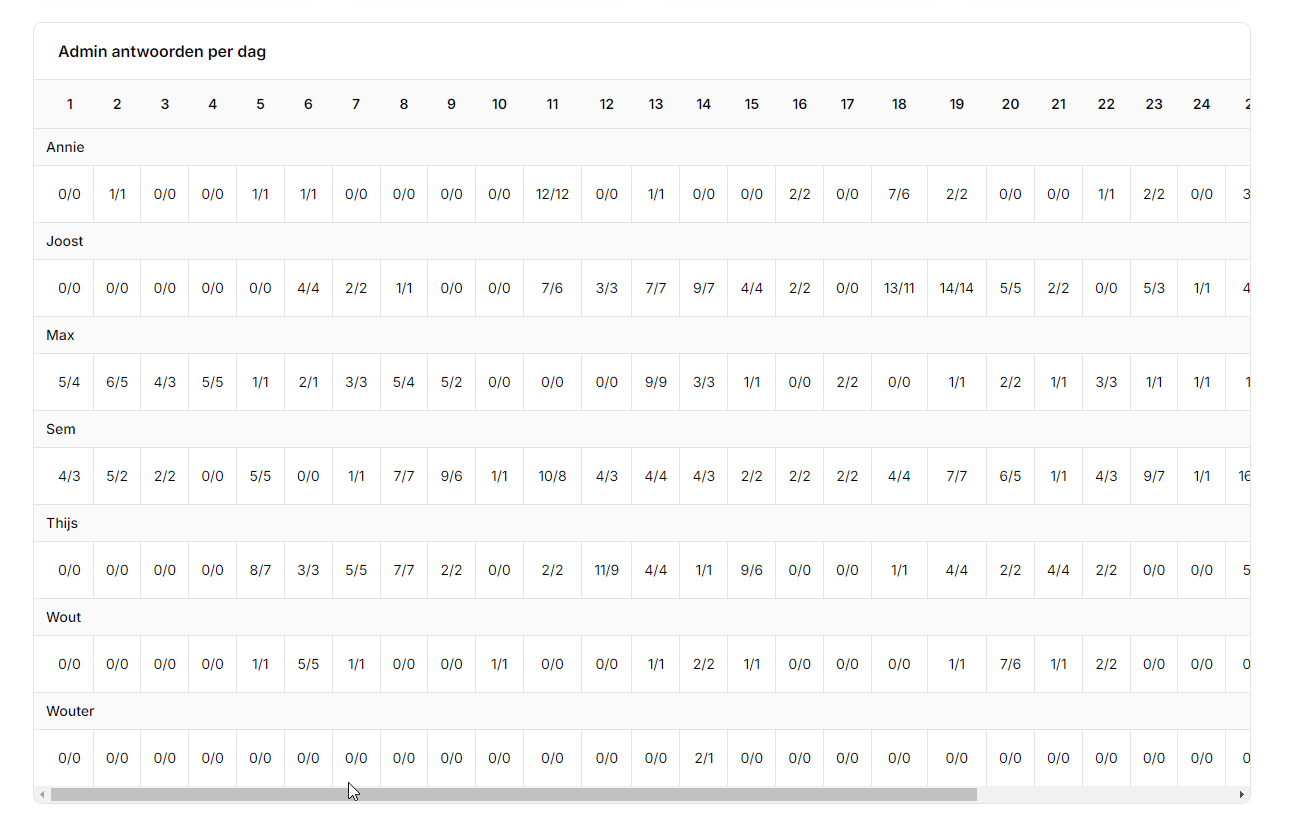Viewport: 1291px width, 818px height.
Task: Select the Annie row label
Action: (65, 147)
